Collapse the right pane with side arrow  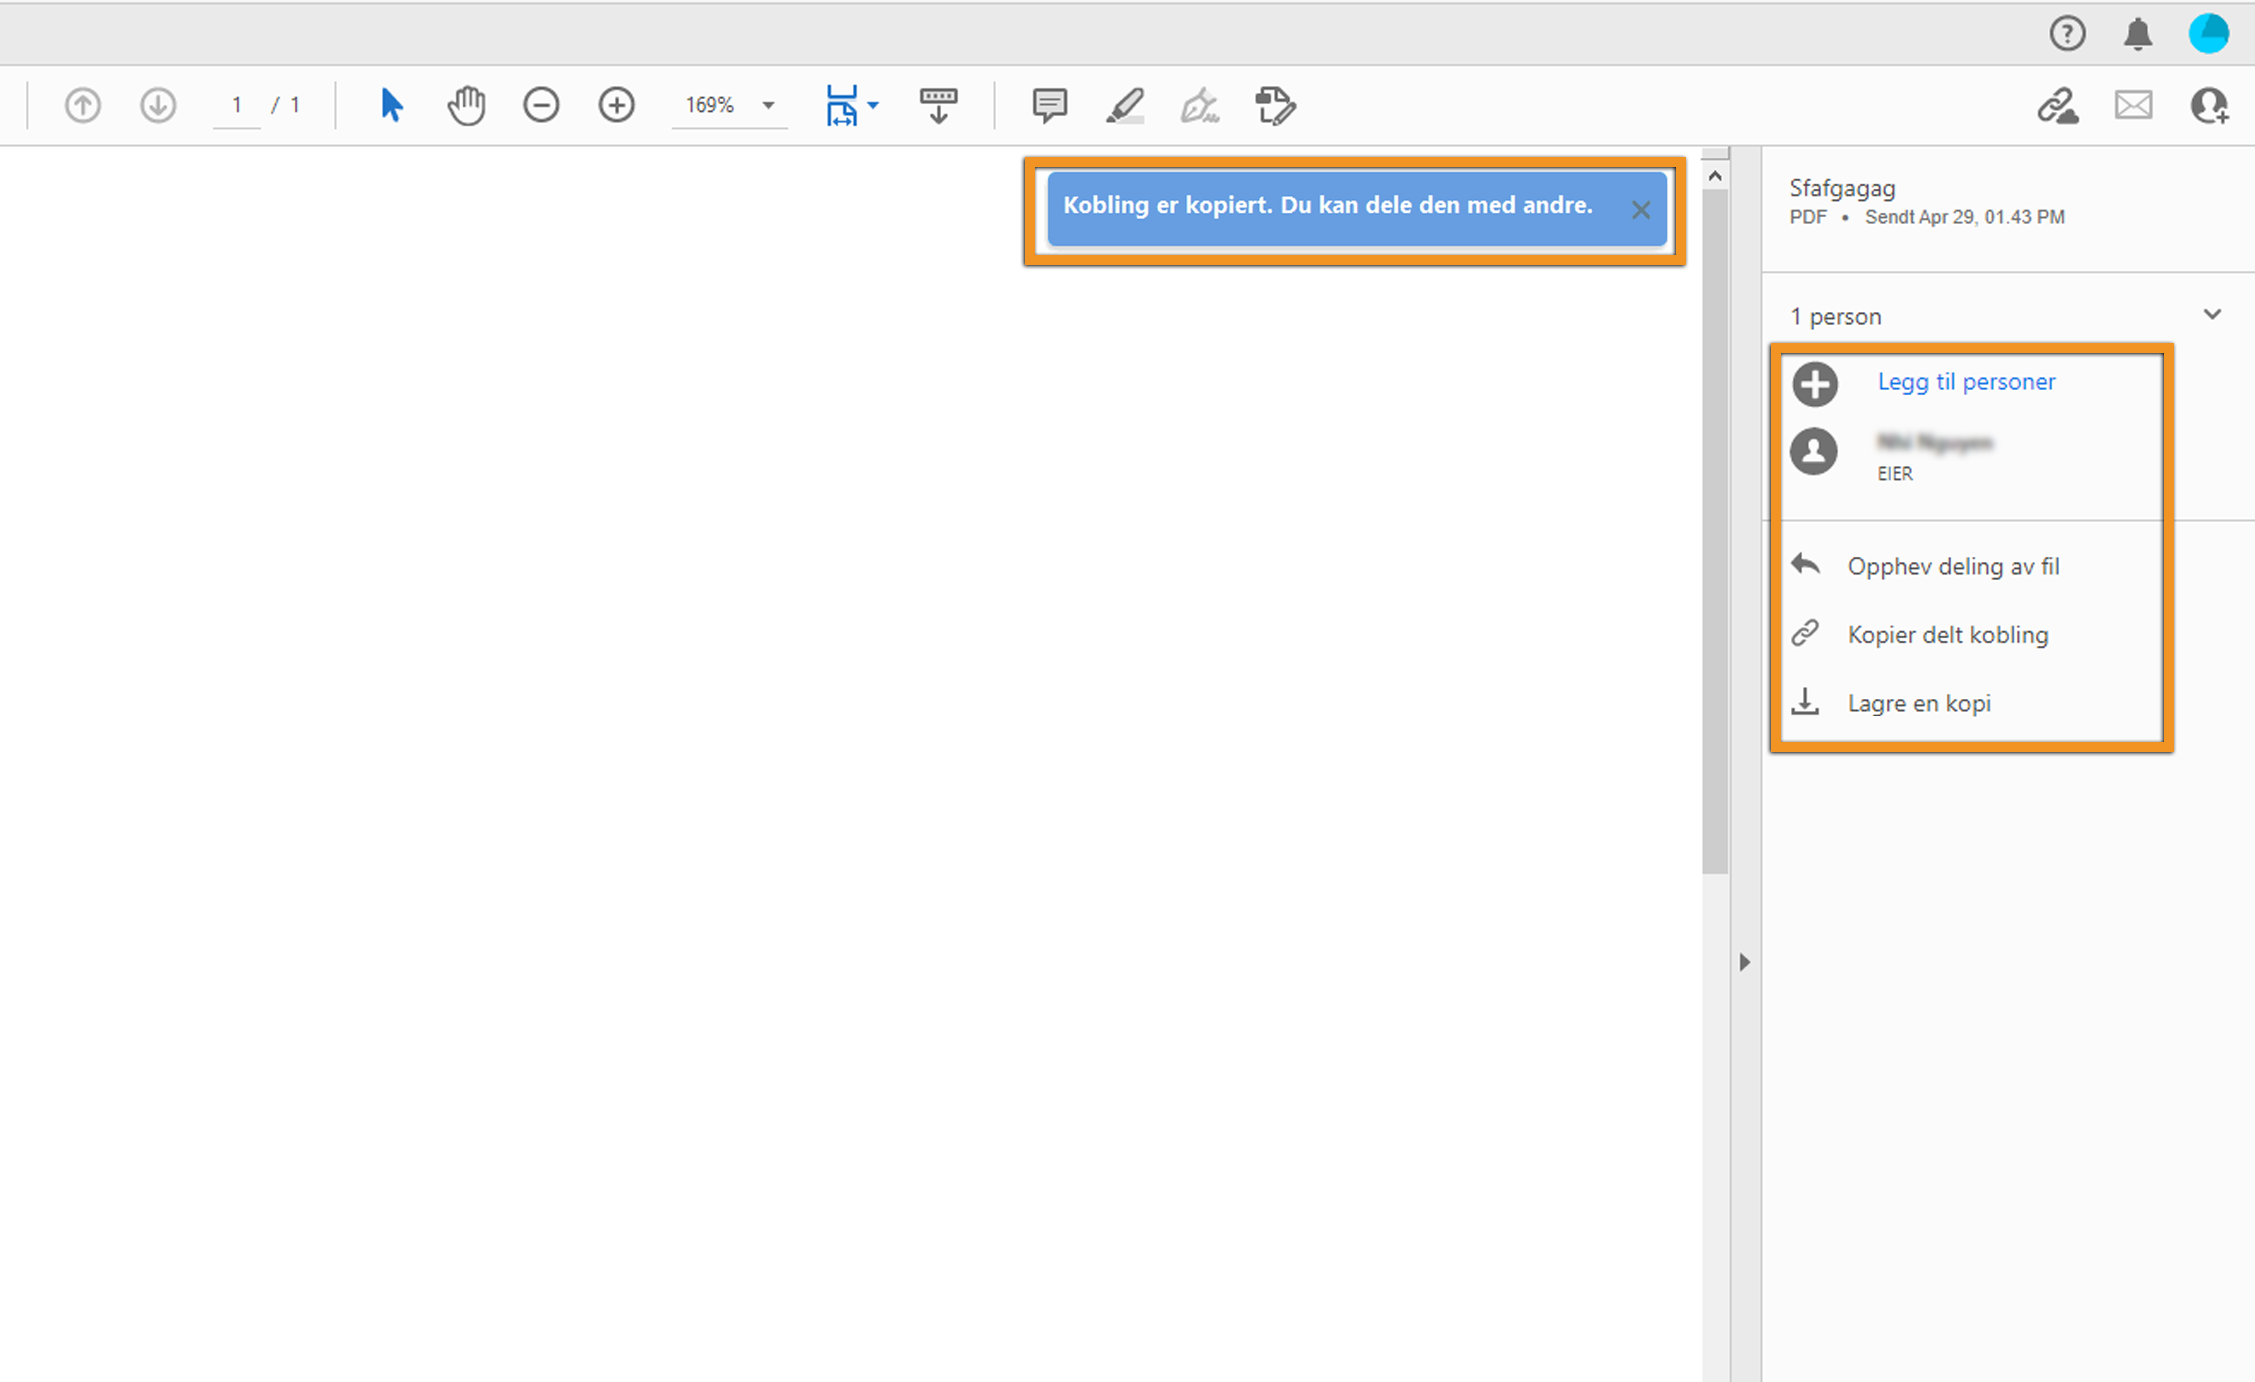click(x=1744, y=962)
